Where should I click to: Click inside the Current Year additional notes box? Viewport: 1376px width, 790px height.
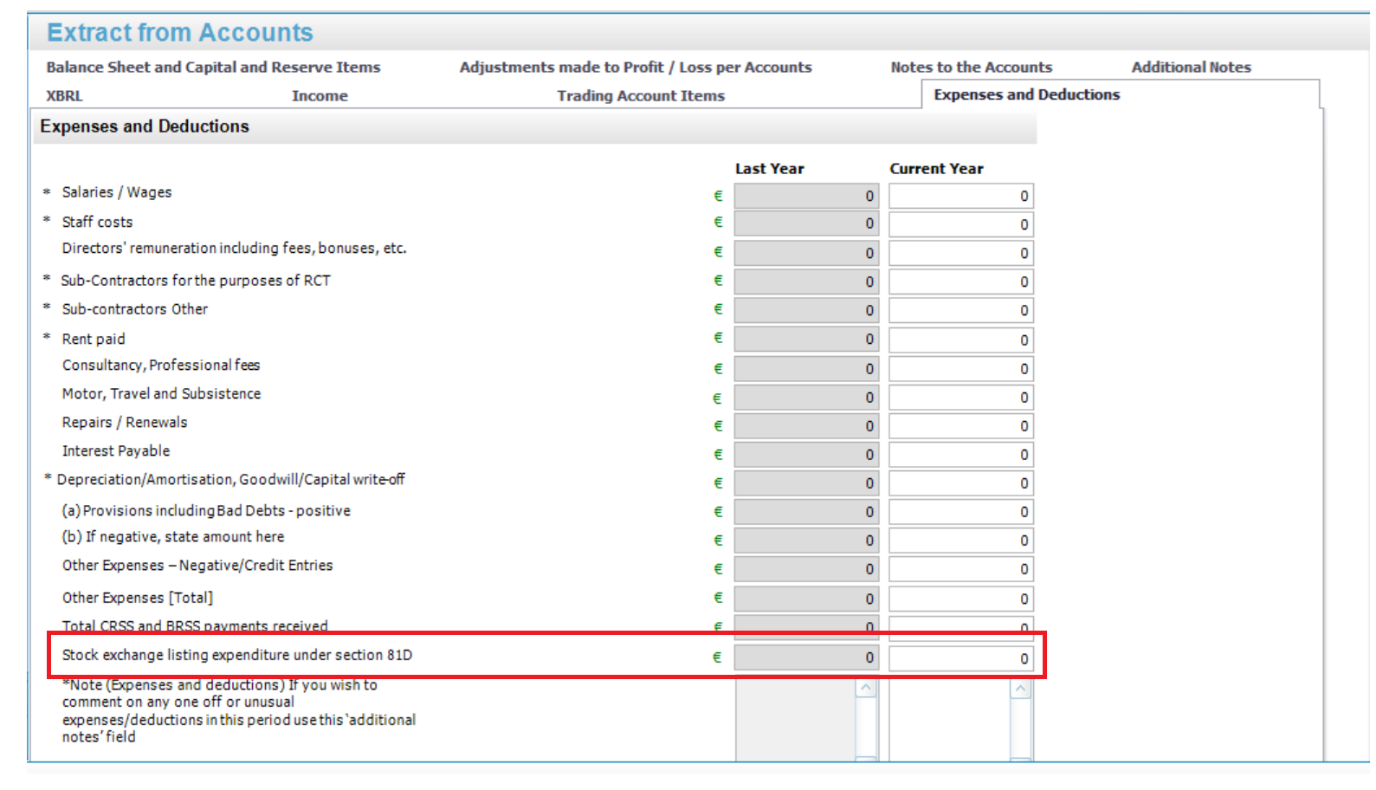tap(949, 720)
